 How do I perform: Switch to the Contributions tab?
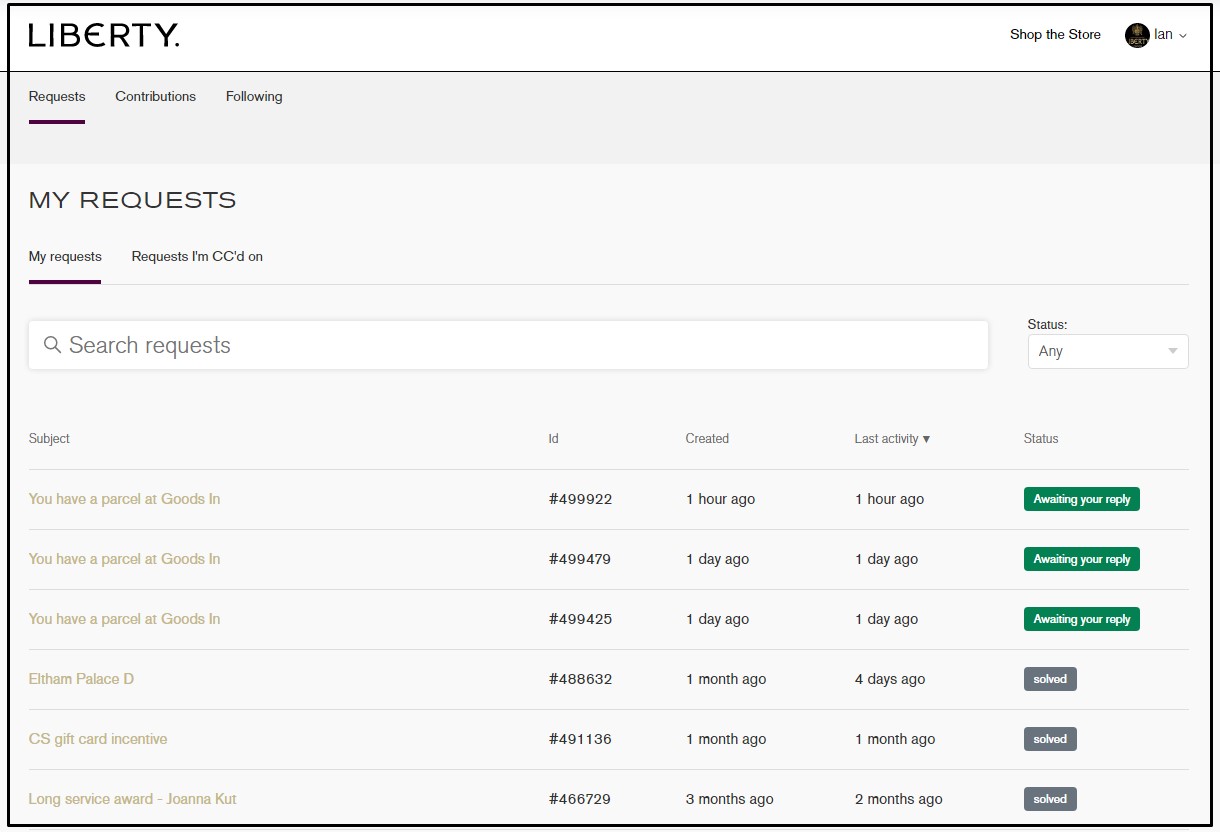pos(155,97)
